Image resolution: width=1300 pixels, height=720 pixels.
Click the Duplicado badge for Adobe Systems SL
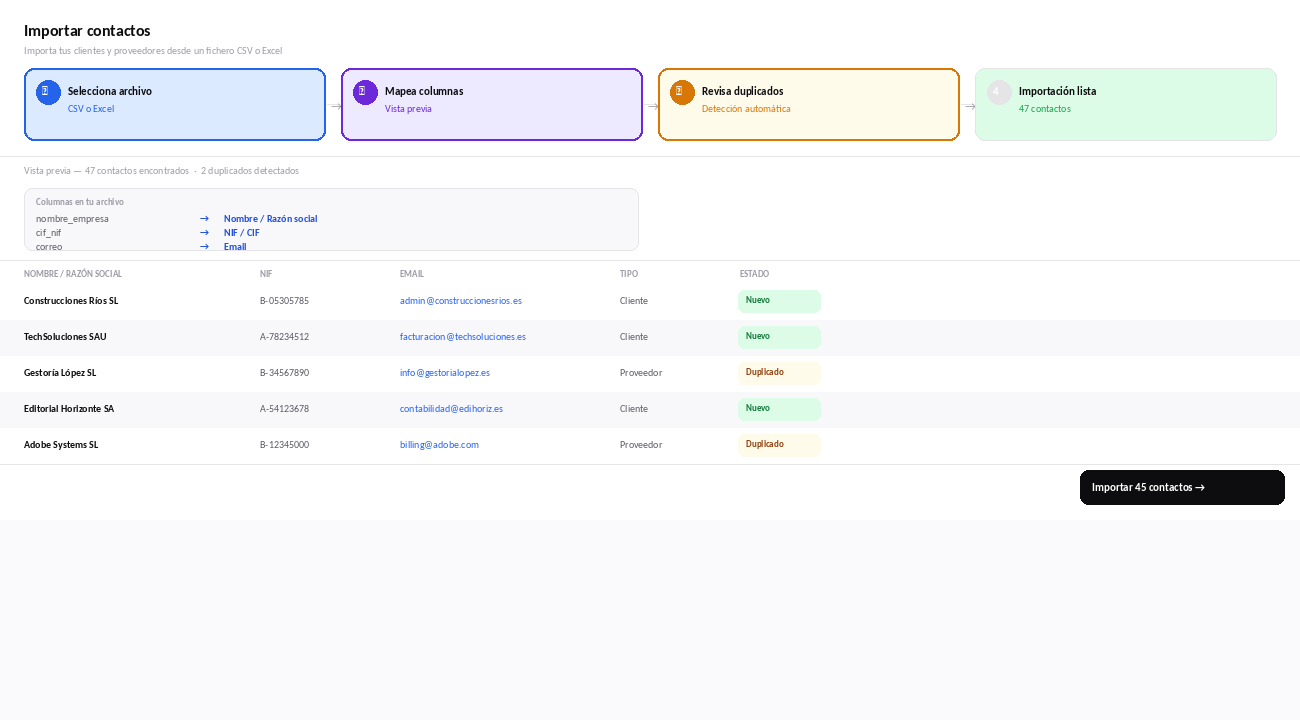tap(779, 445)
